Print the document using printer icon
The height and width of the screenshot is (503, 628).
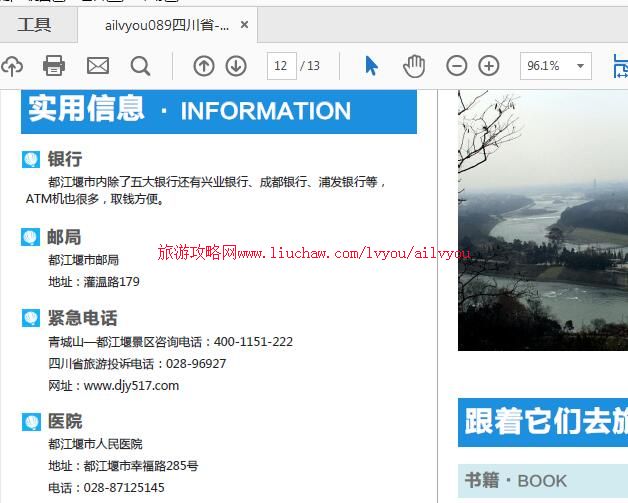click(54, 66)
